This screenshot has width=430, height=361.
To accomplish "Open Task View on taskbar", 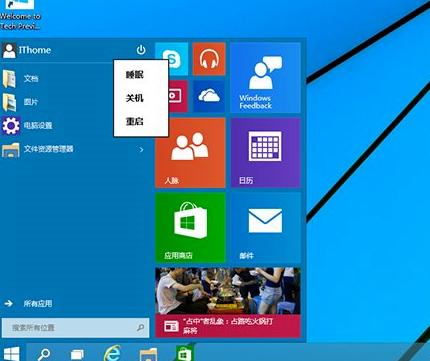I will pos(77,354).
